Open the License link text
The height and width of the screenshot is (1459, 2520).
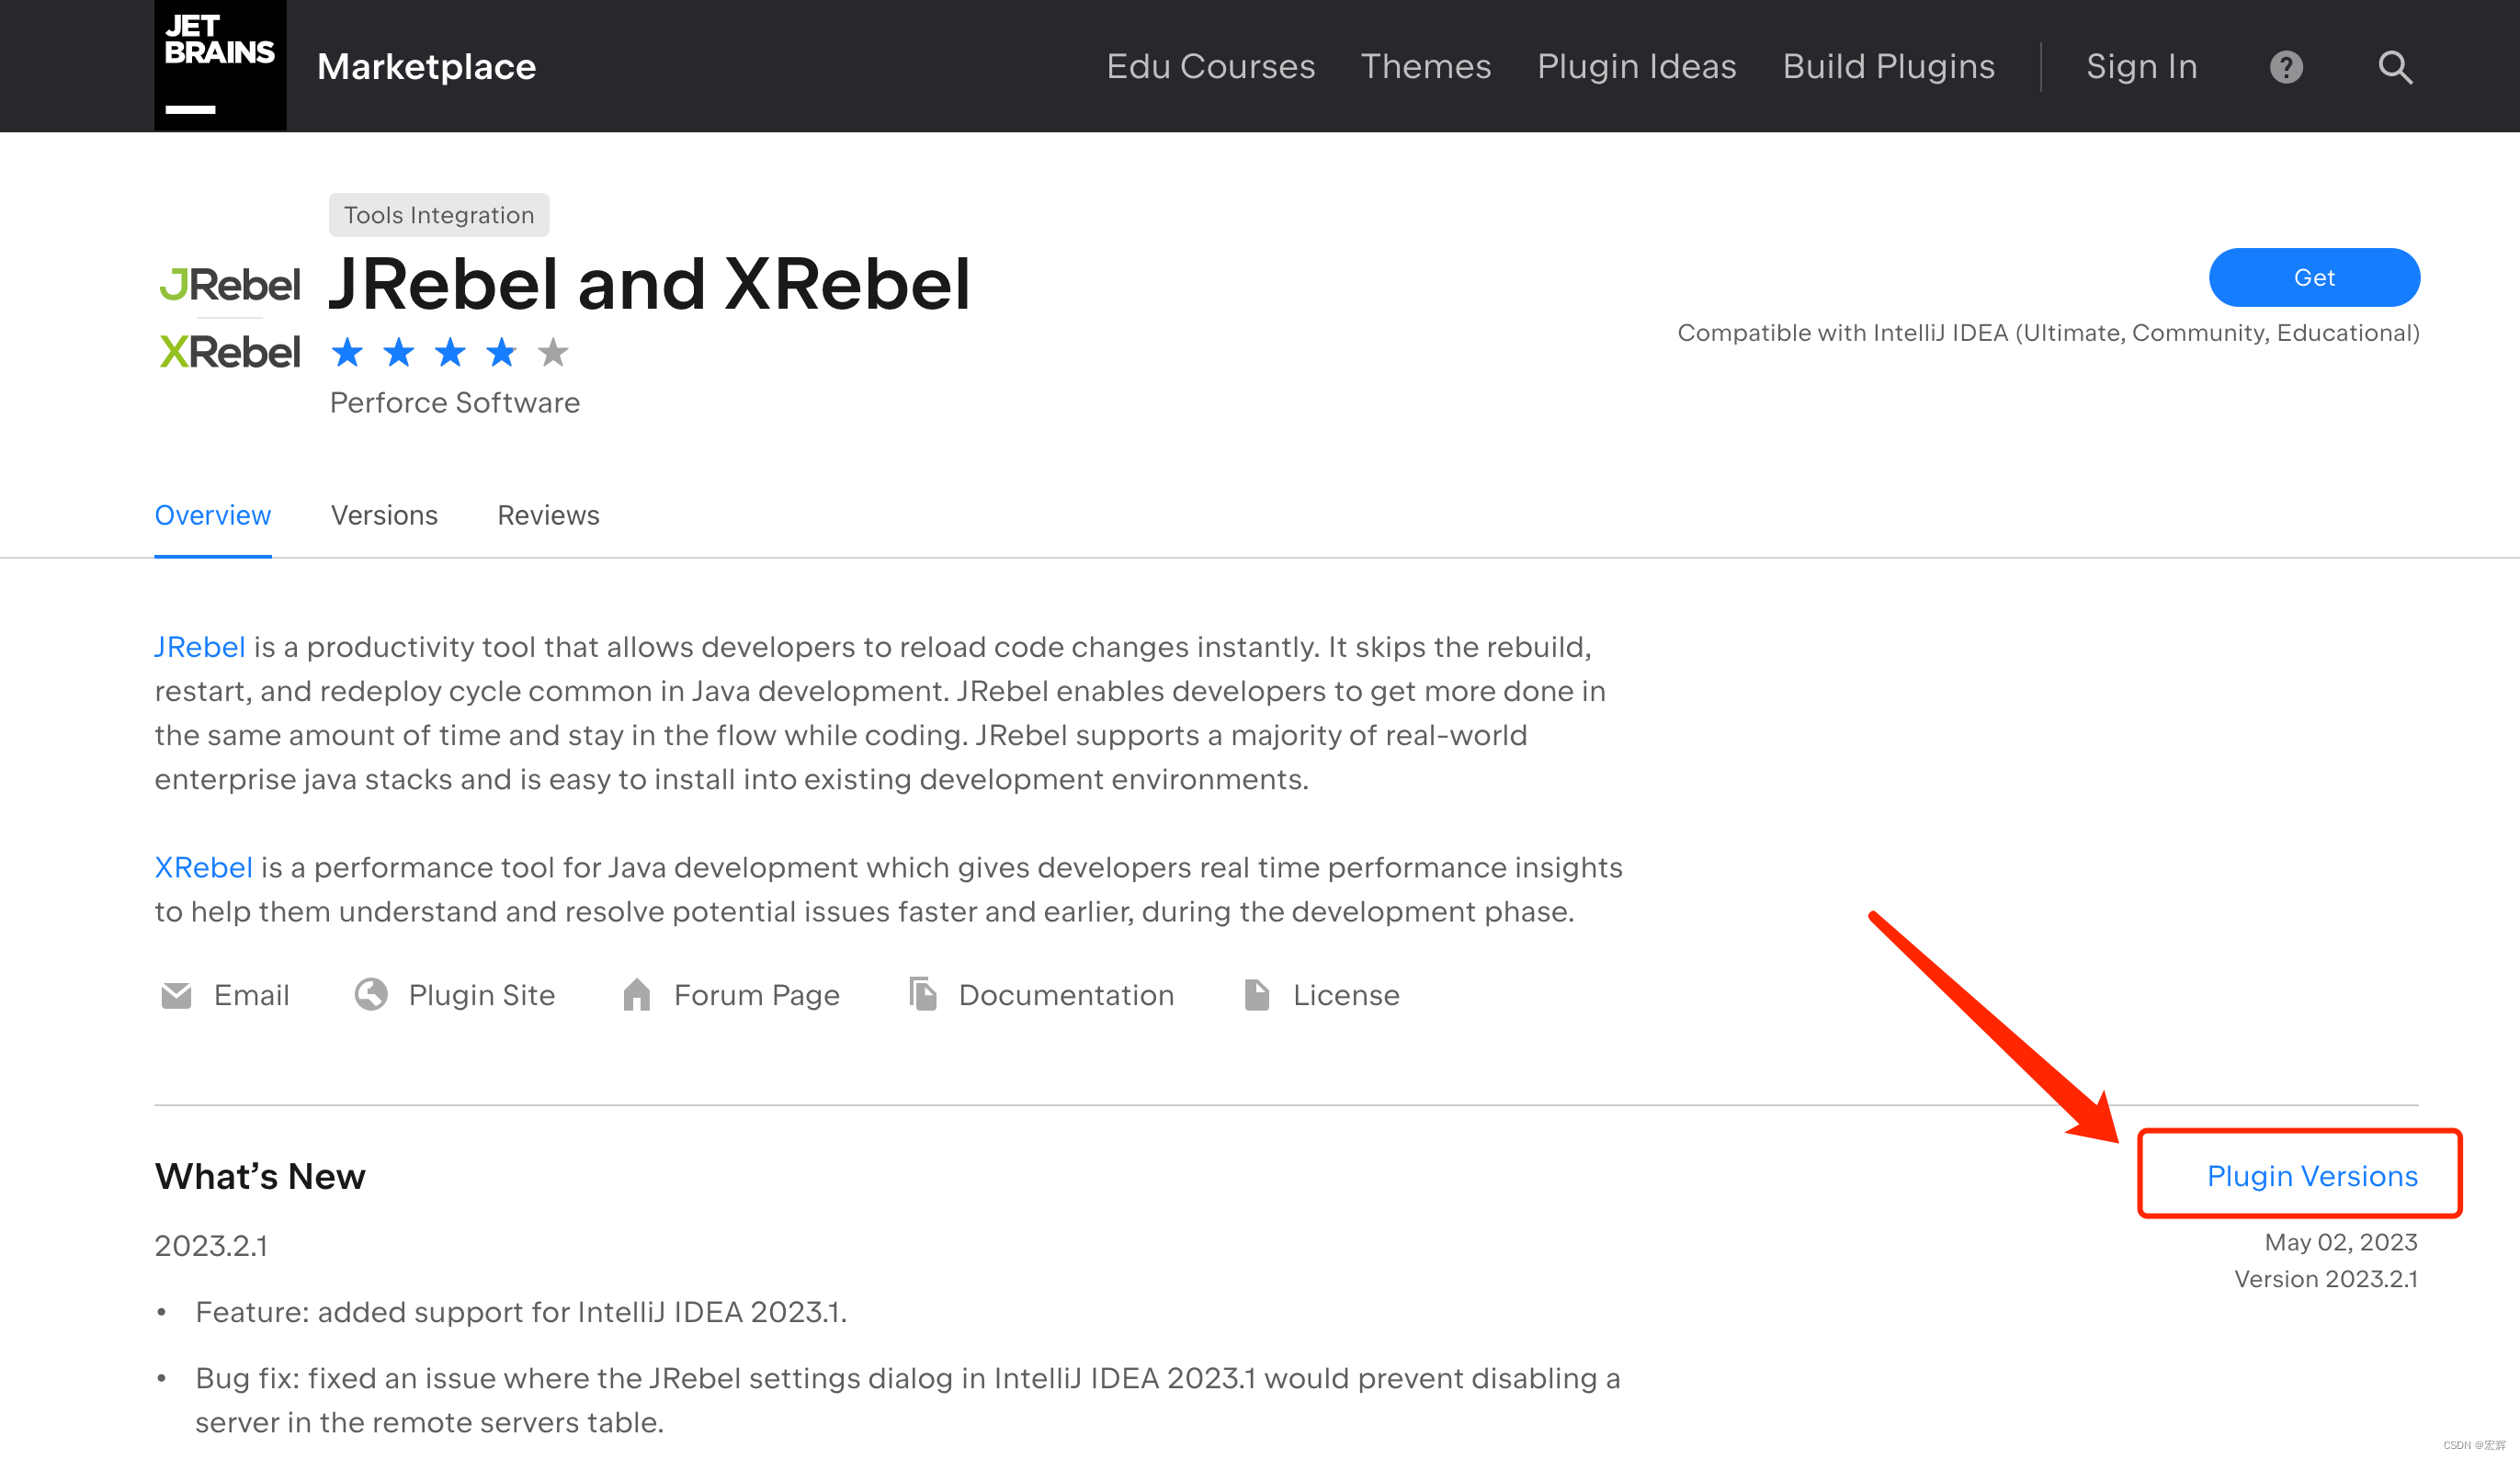click(1346, 995)
